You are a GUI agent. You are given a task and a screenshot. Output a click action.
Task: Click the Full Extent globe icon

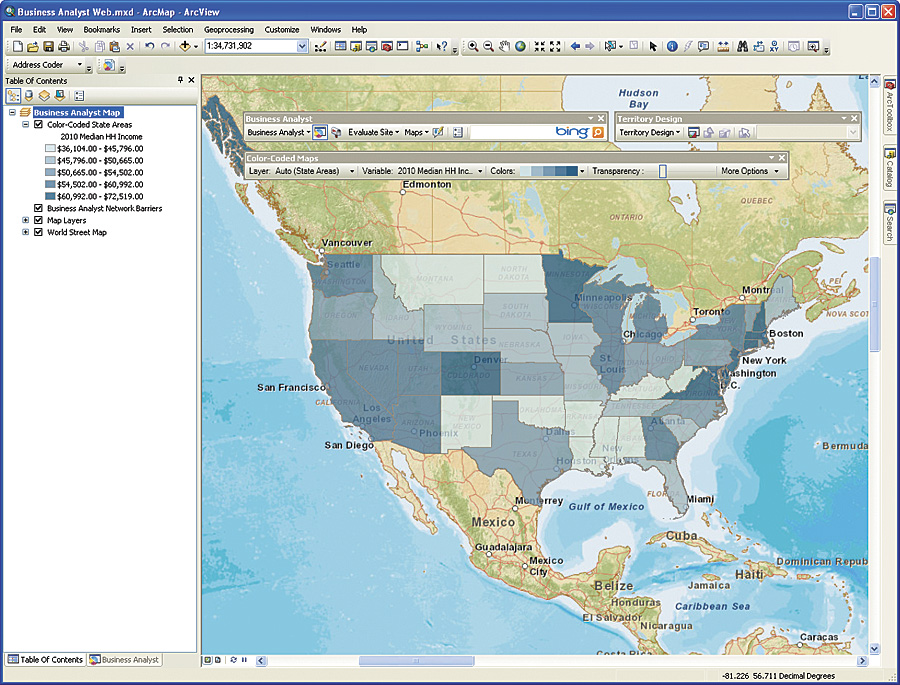coord(521,46)
